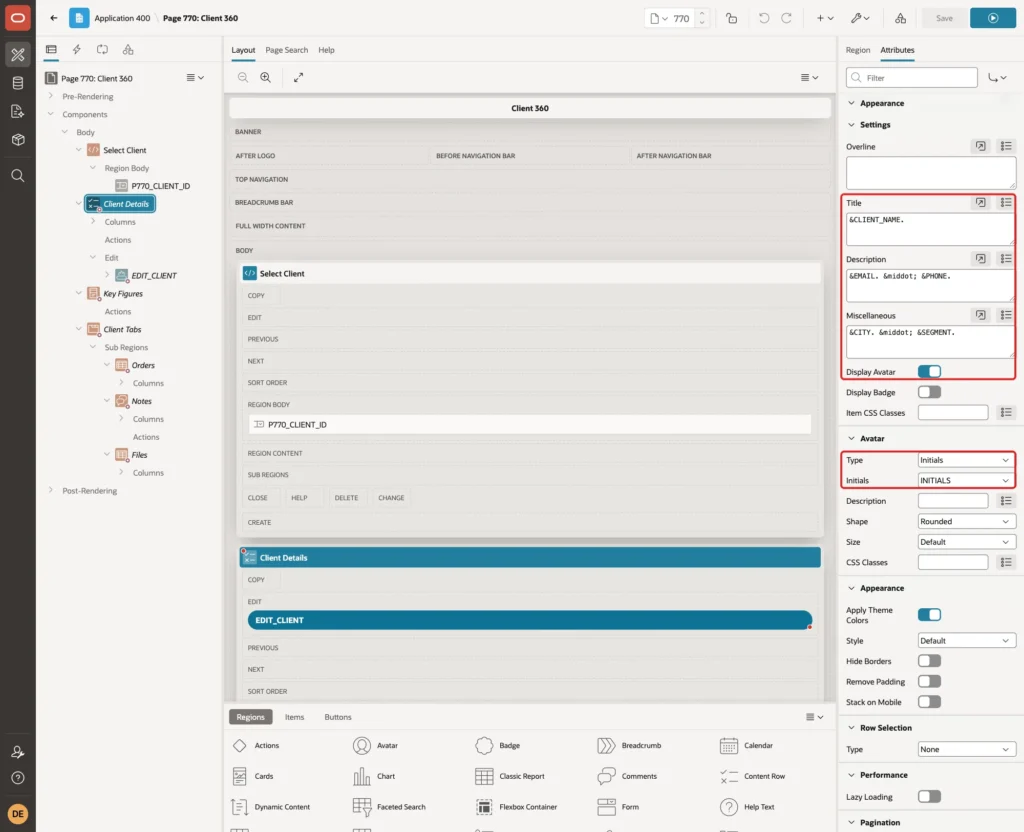Open Style dropdown under Appearance
The height and width of the screenshot is (832, 1024).
point(966,641)
